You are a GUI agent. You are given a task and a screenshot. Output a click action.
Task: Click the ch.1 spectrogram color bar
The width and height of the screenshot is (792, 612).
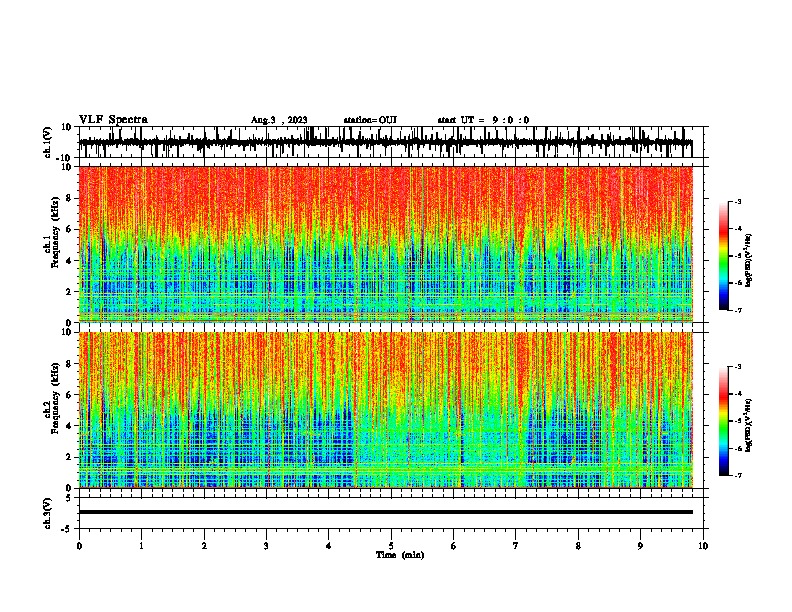pyautogui.click(x=724, y=256)
